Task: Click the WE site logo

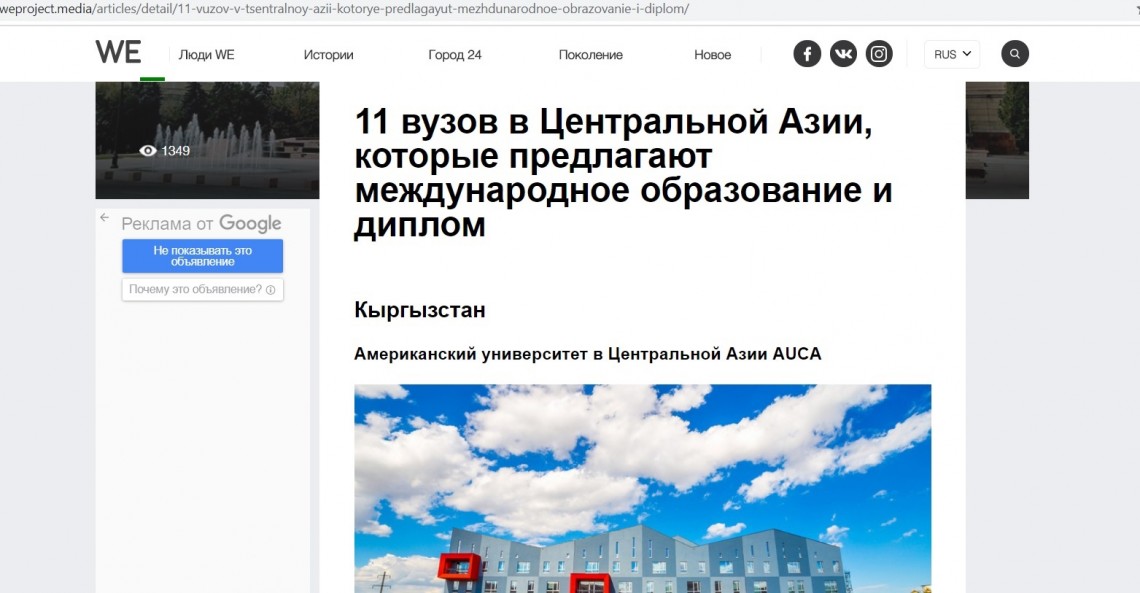Action: 118,53
